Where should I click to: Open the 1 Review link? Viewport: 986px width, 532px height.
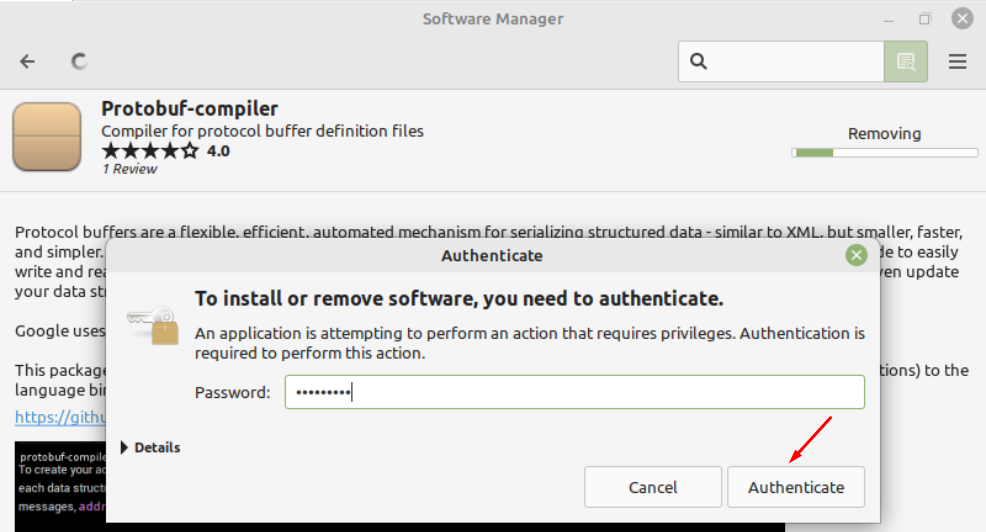130,169
